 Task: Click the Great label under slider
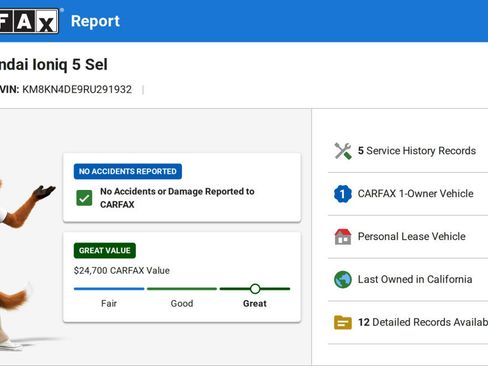point(255,303)
